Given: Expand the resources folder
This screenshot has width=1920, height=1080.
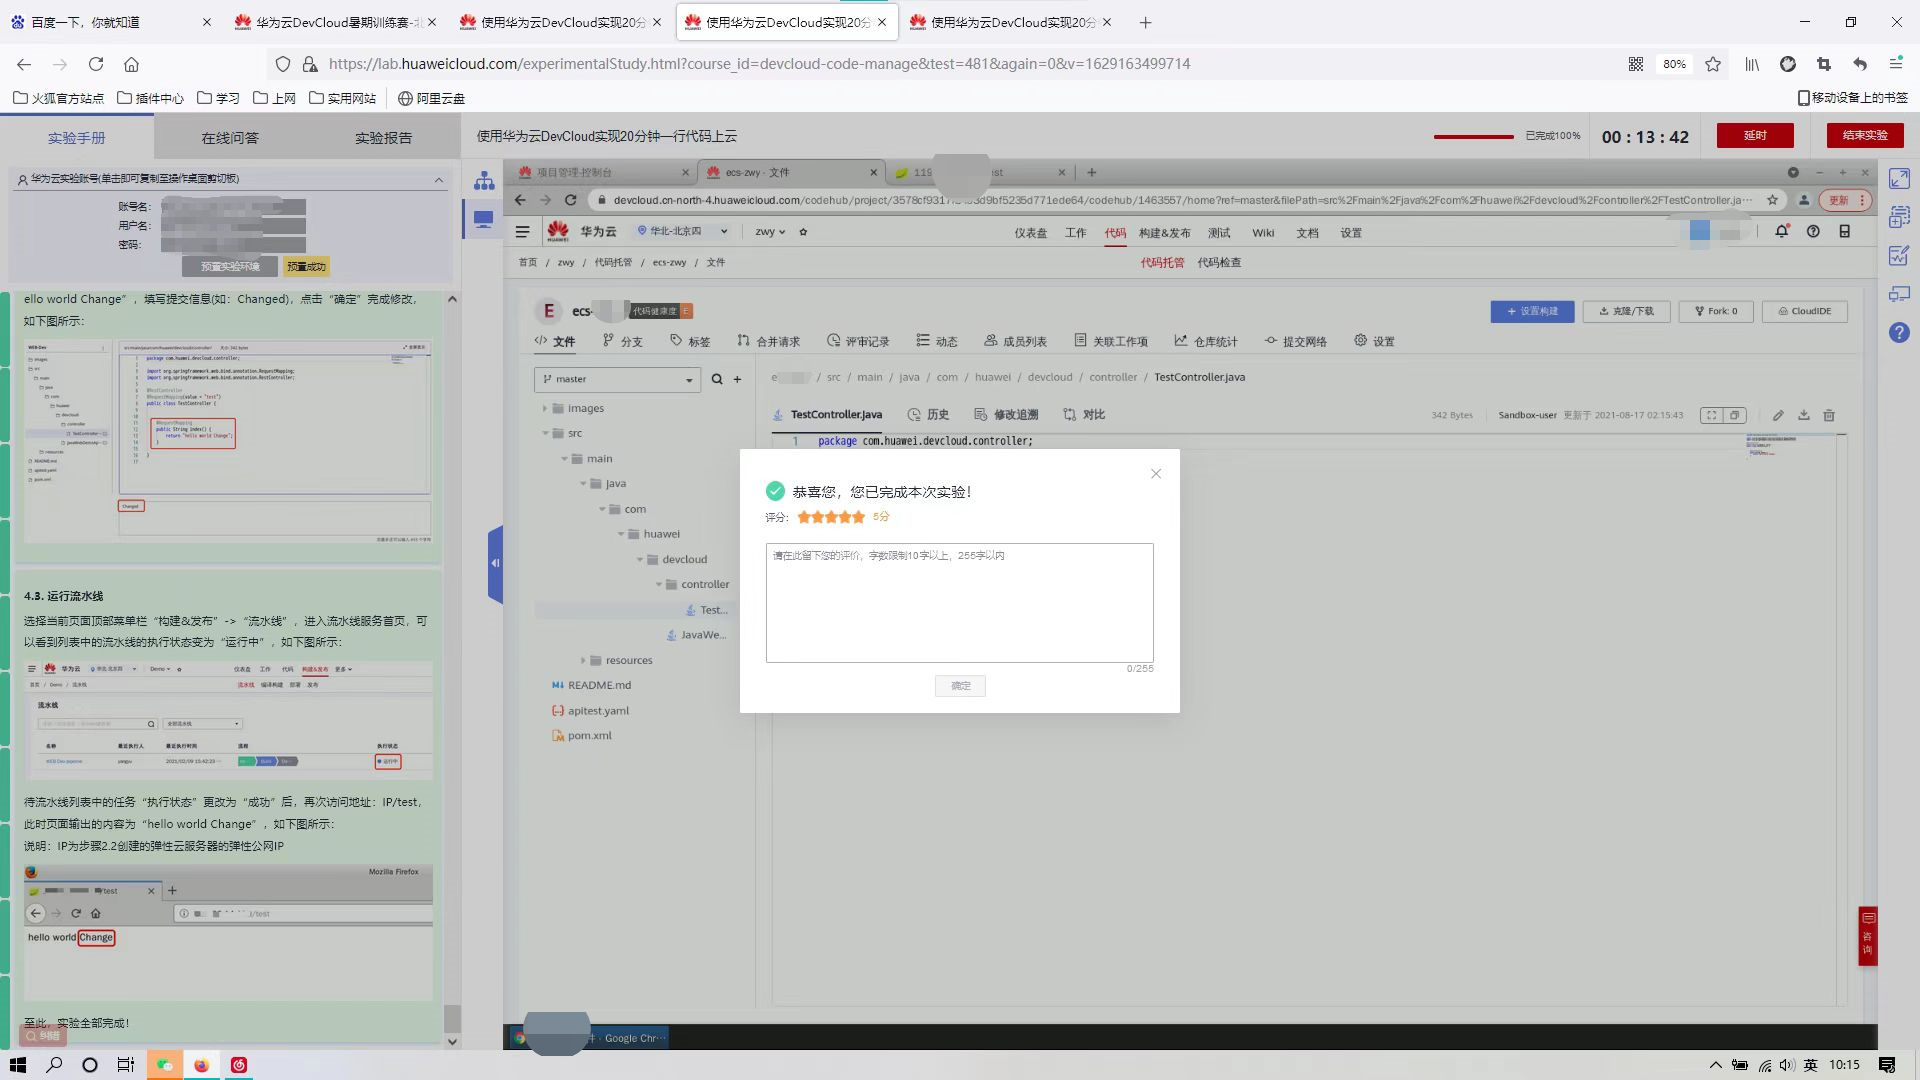Looking at the screenshot, I should (x=583, y=660).
